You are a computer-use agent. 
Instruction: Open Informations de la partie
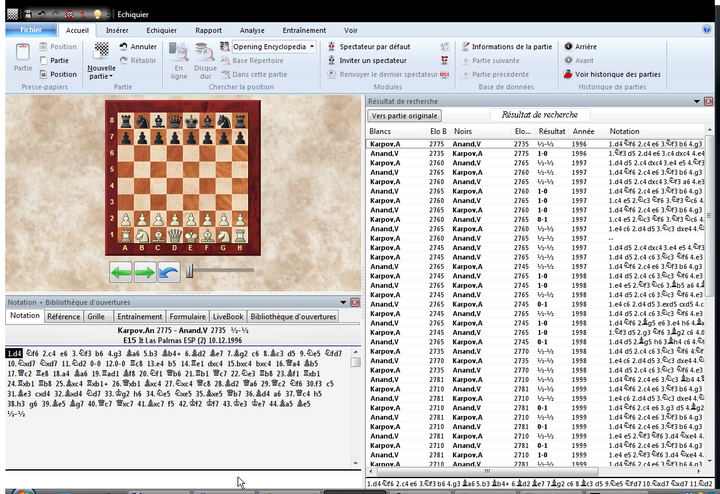(x=507, y=46)
